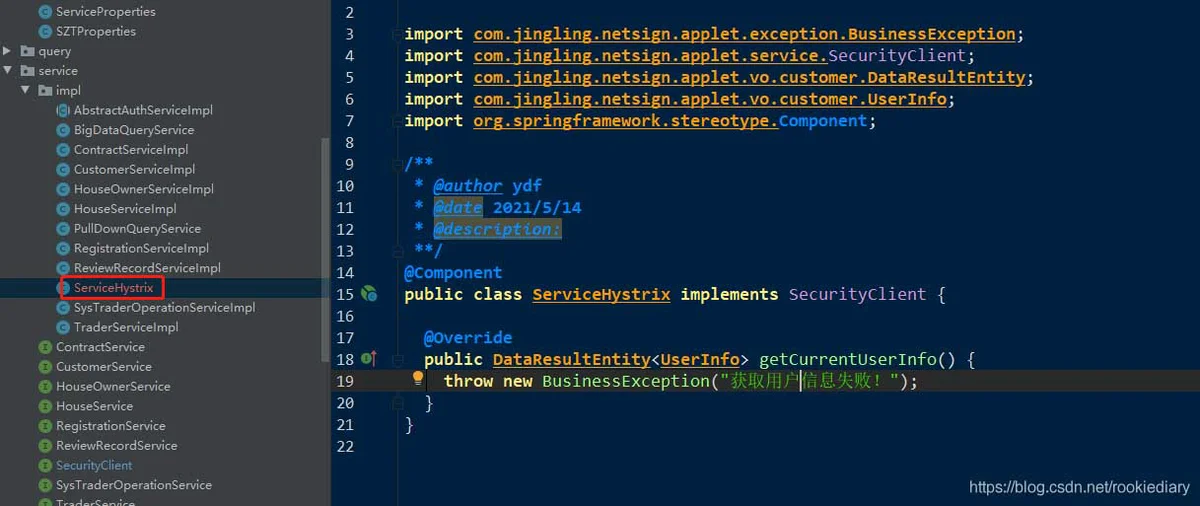Expand the query package node
1200x506 pixels.
[8, 51]
